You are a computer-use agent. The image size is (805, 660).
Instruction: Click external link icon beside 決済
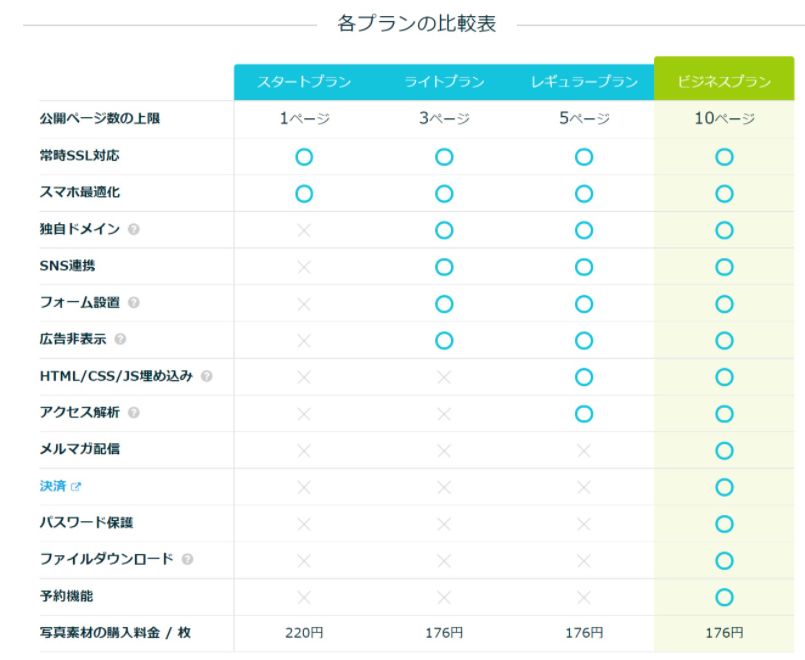[x=76, y=486]
